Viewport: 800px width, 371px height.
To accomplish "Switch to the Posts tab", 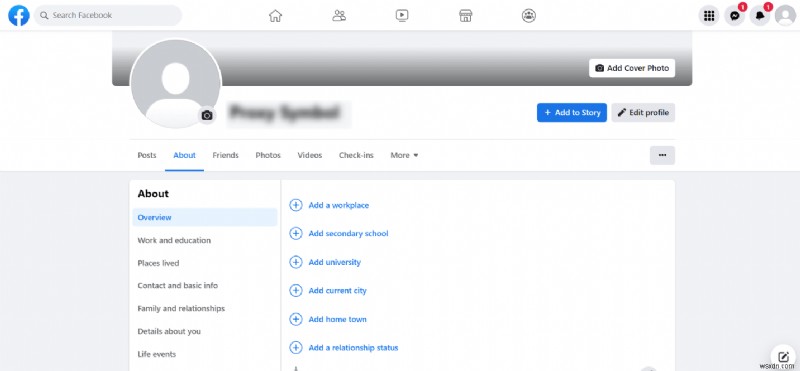I will point(147,155).
